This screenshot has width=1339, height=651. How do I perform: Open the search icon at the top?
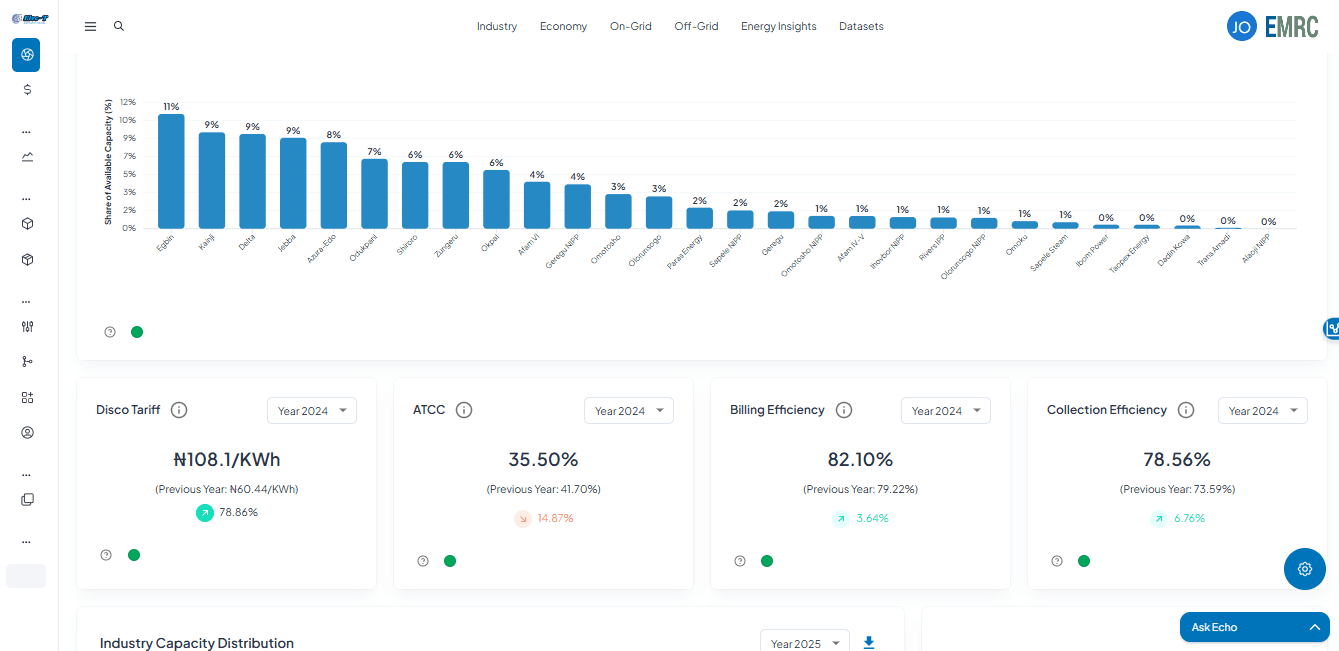119,26
